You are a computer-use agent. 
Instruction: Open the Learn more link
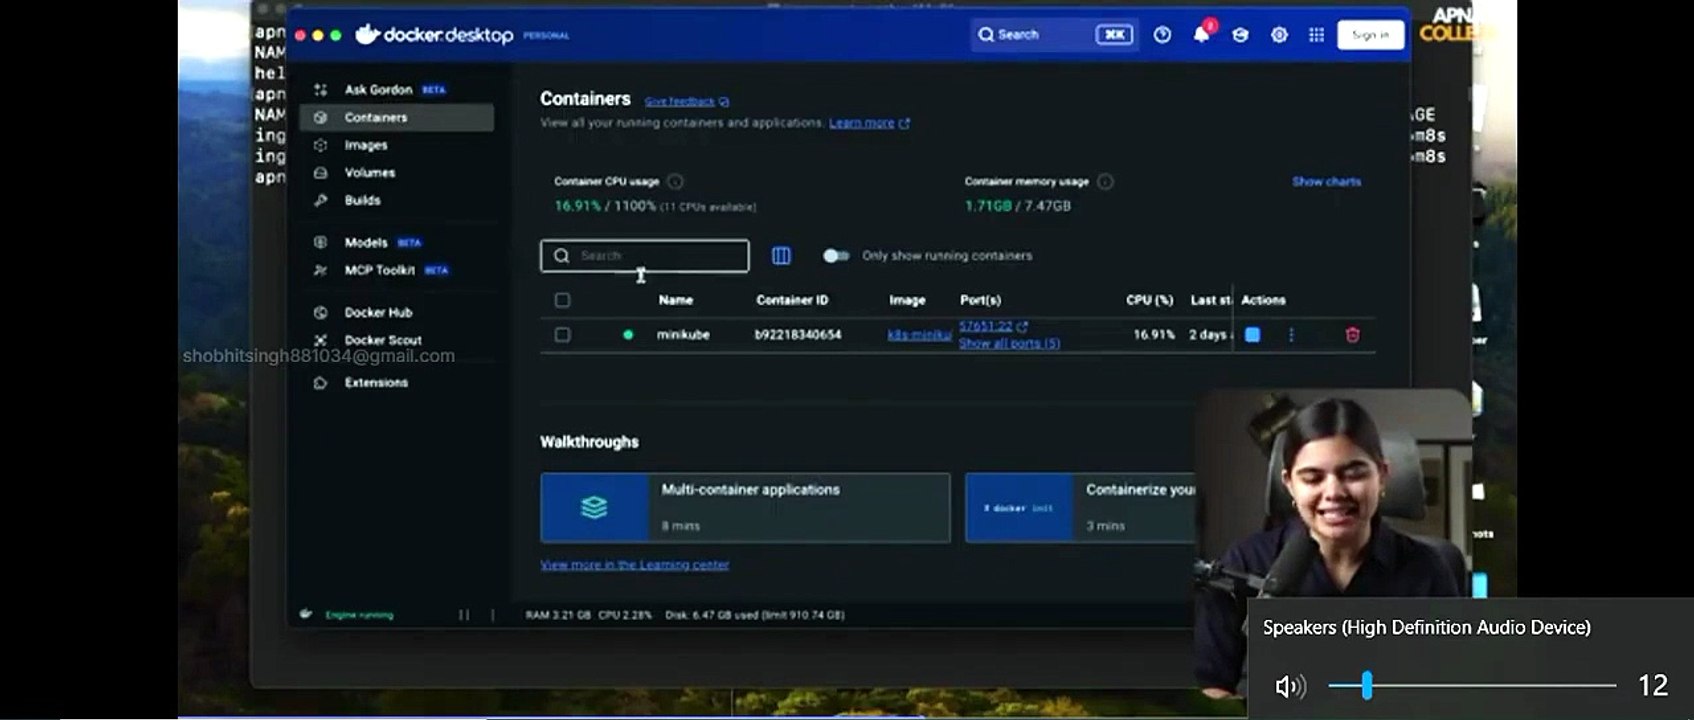[869, 123]
